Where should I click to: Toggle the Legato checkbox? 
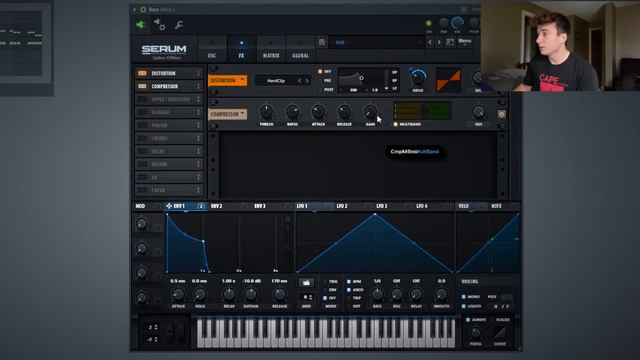tap(463, 306)
